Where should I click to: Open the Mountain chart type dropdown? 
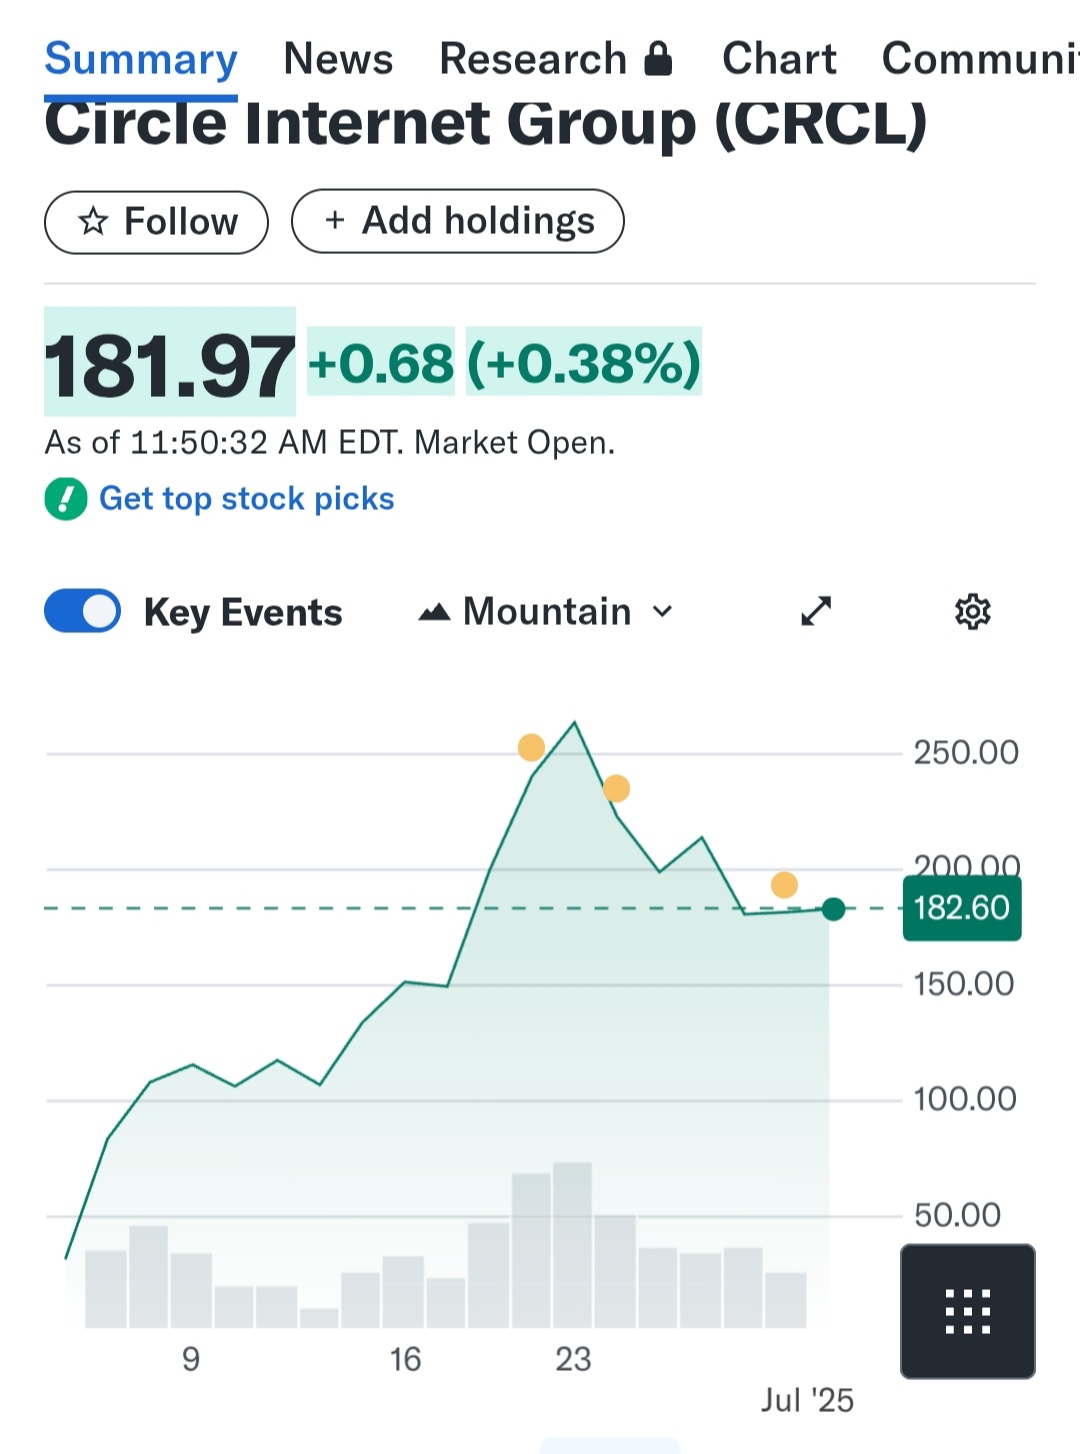[x=546, y=611]
